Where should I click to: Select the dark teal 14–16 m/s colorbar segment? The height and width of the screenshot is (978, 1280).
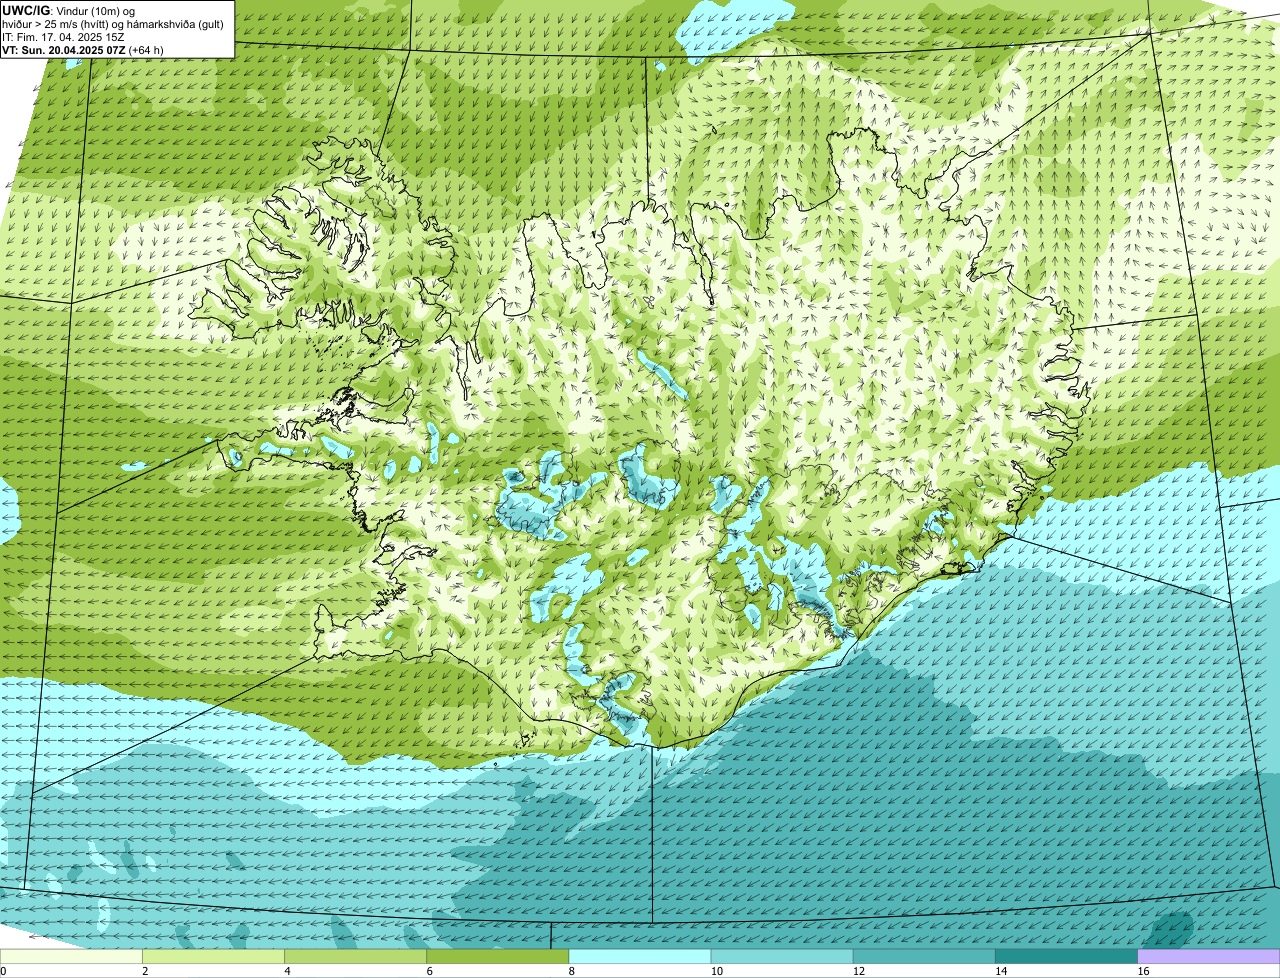1067,957
